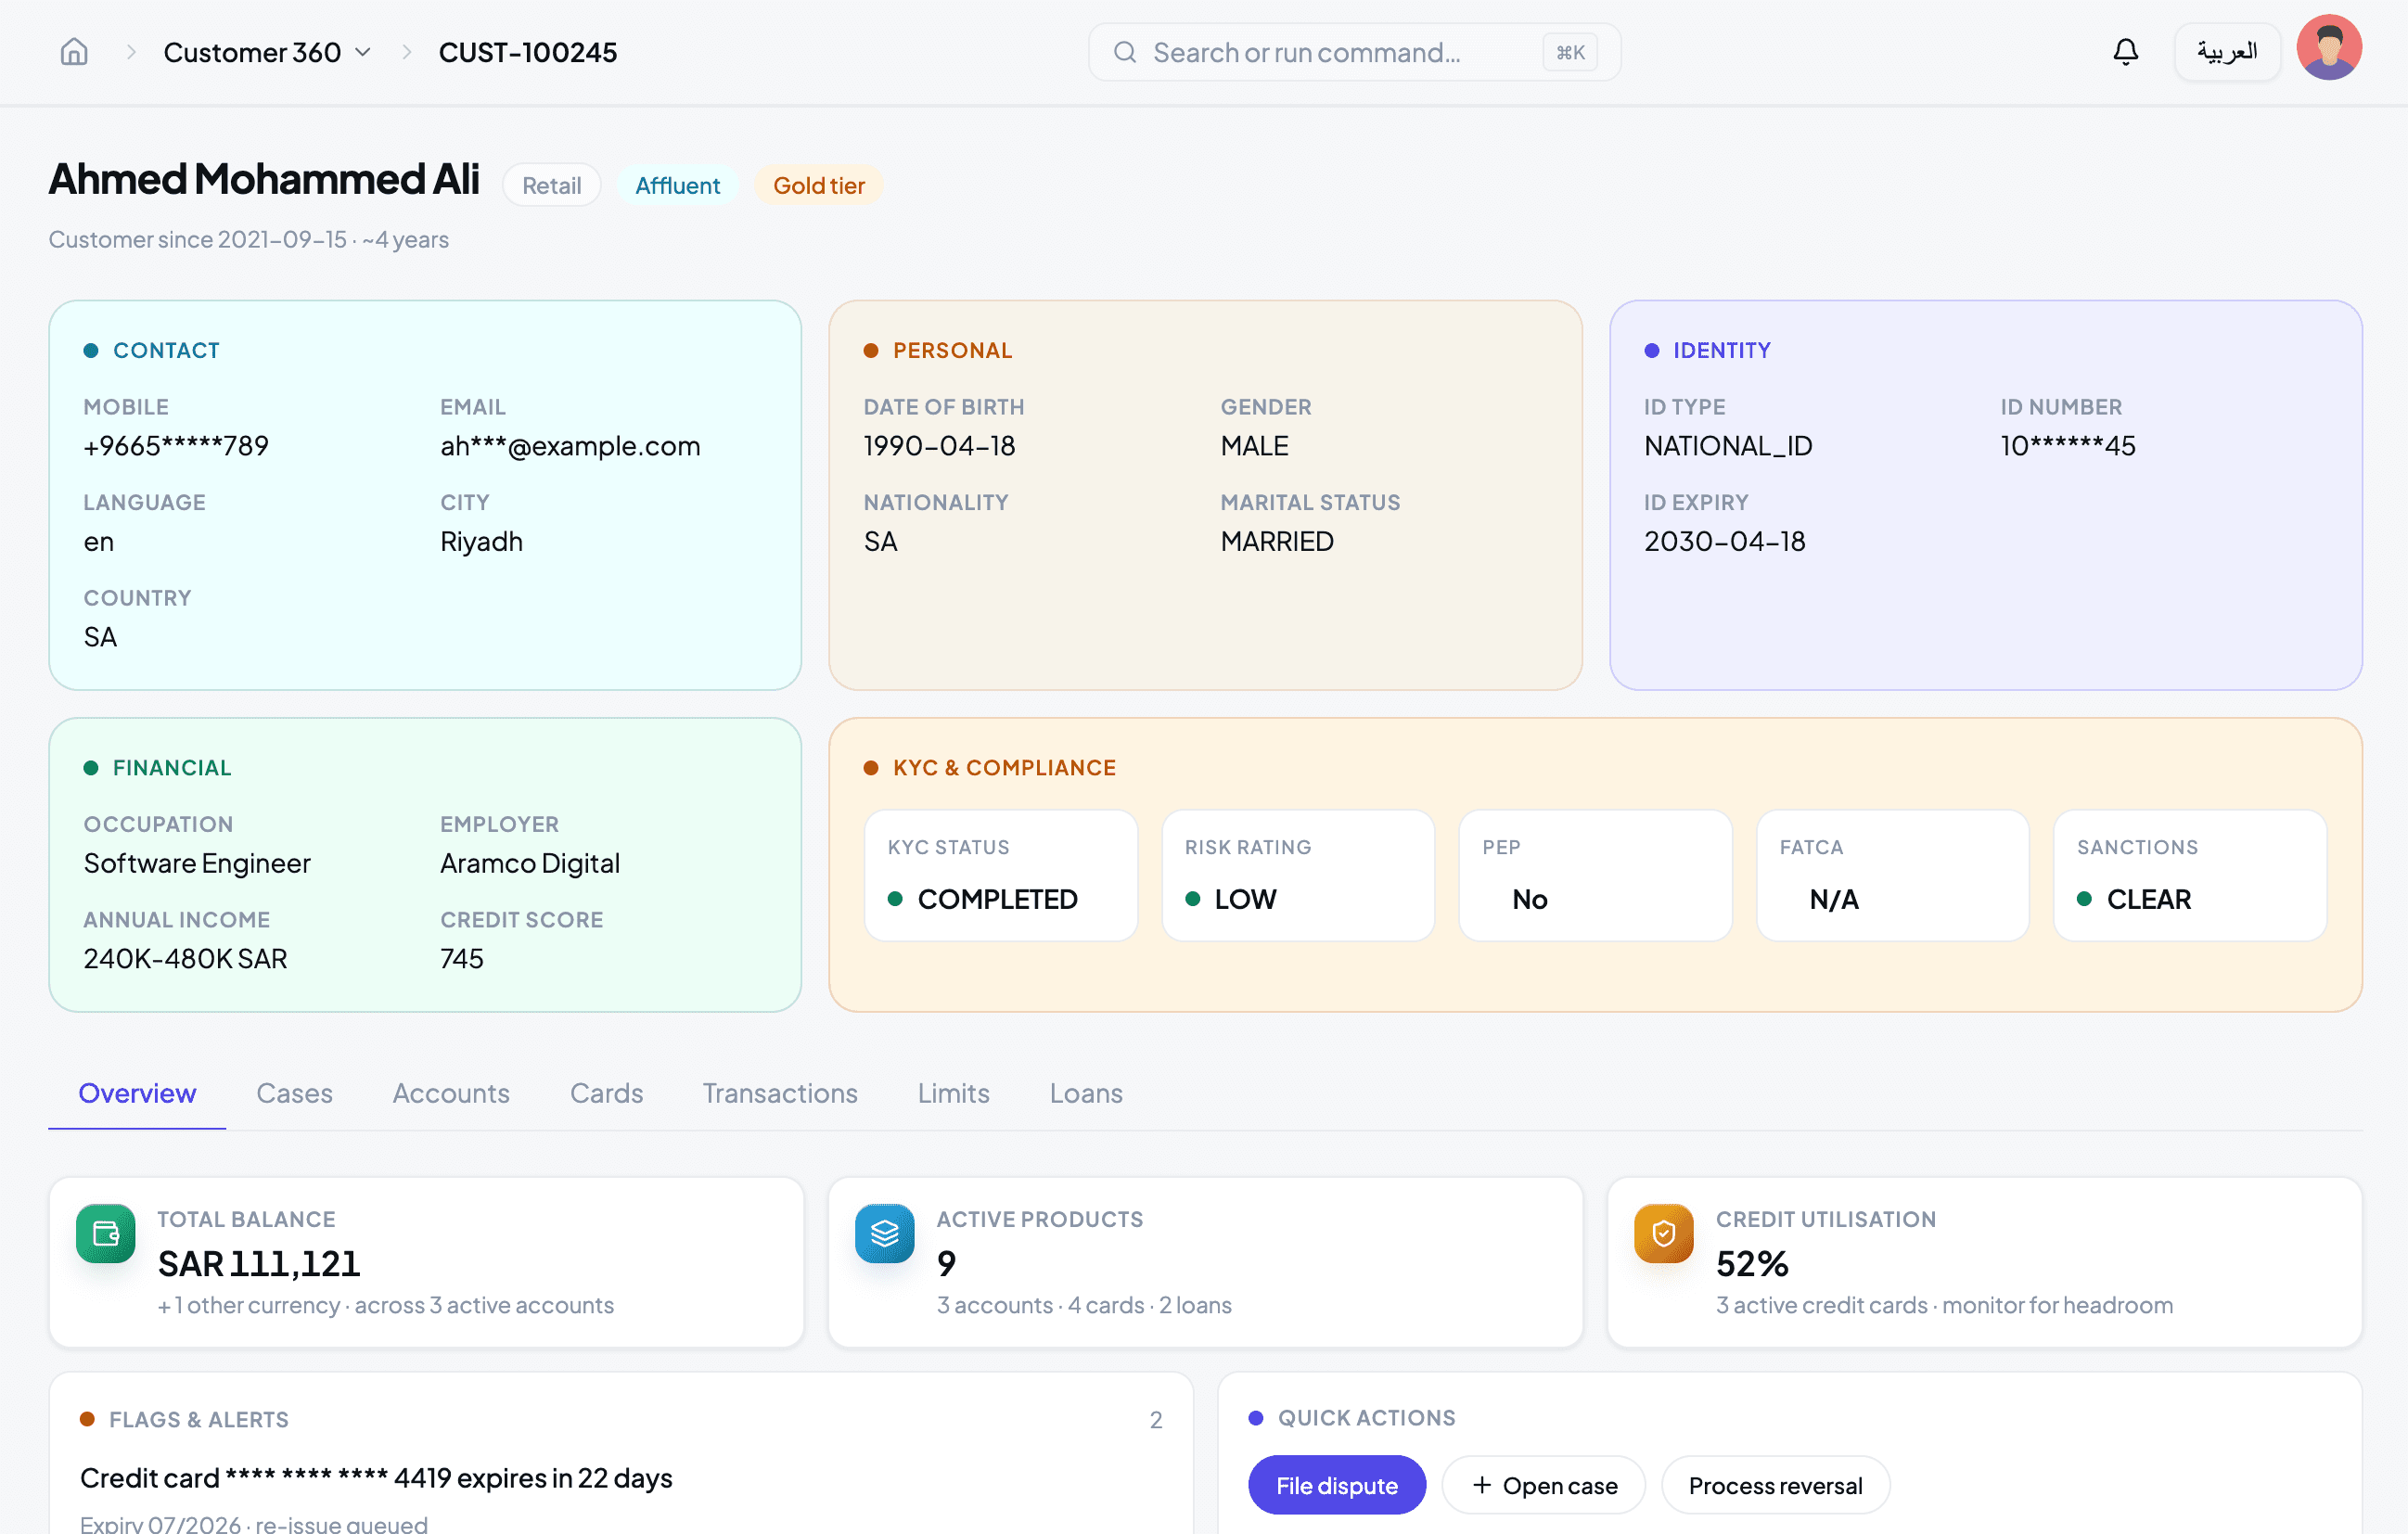Click email ah***@example.com
The width and height of the screenshot is (2408, 1534).
(570, 446)
